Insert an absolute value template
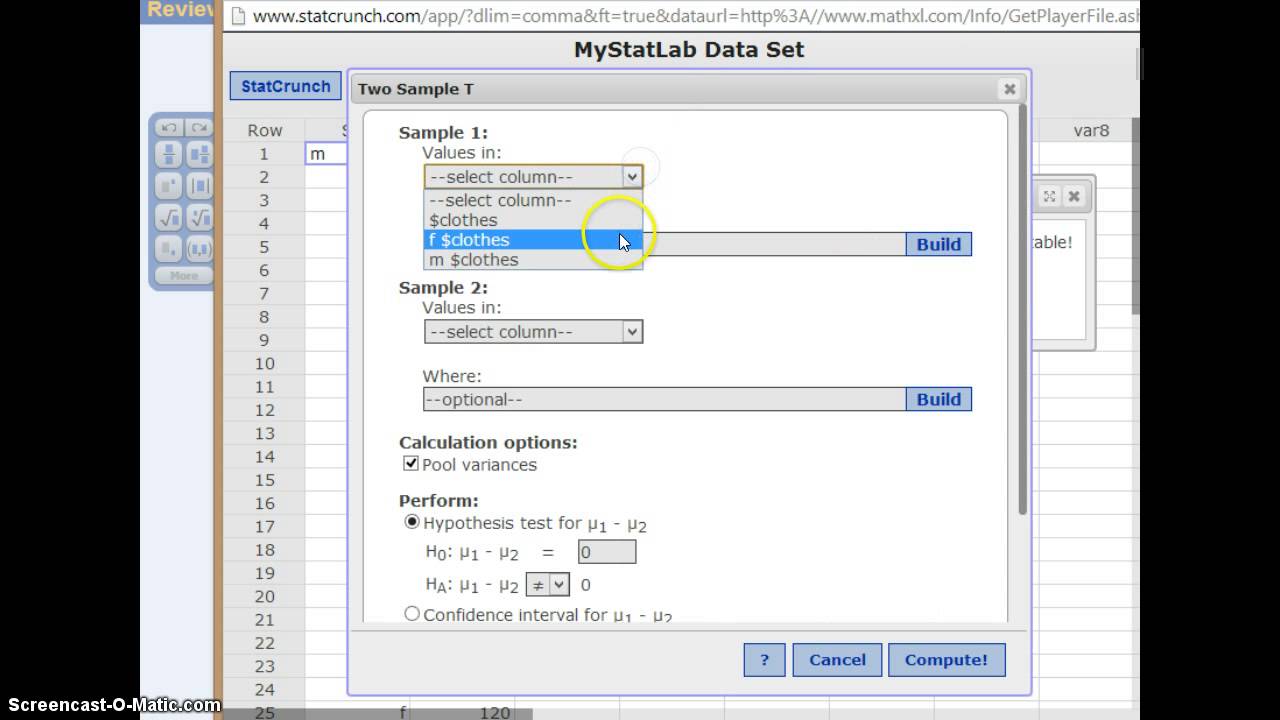The height and width of the screenshot is (720, 1280). [x=199, y=186]
